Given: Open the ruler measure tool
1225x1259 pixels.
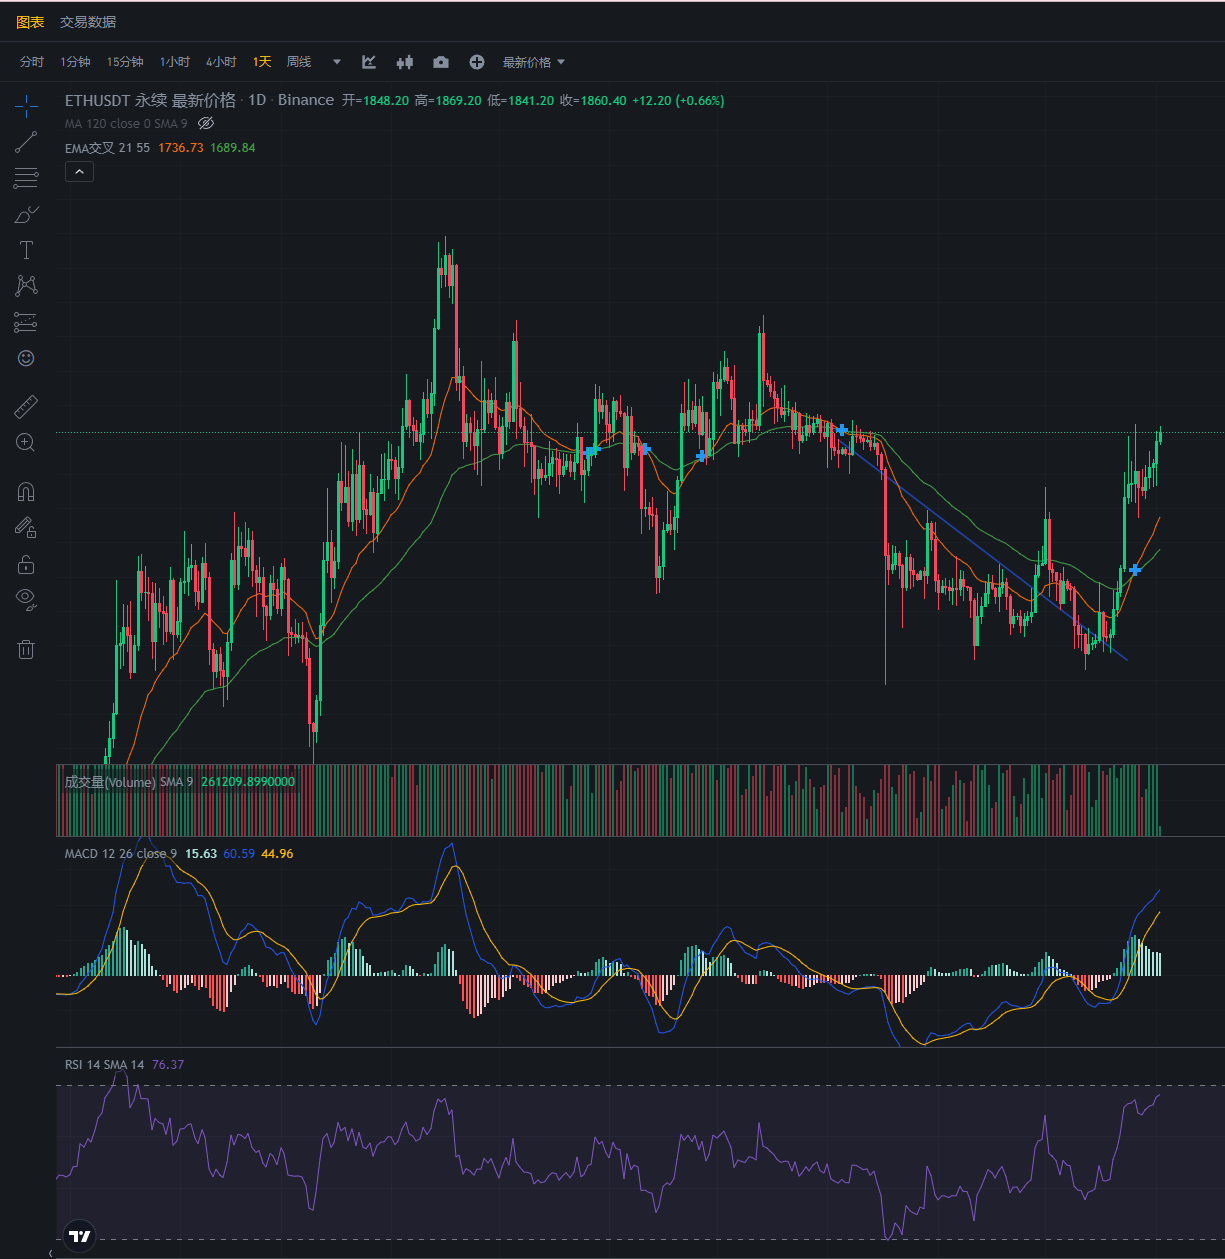Looking at the screenshot, I should click(x=26, y=406).
